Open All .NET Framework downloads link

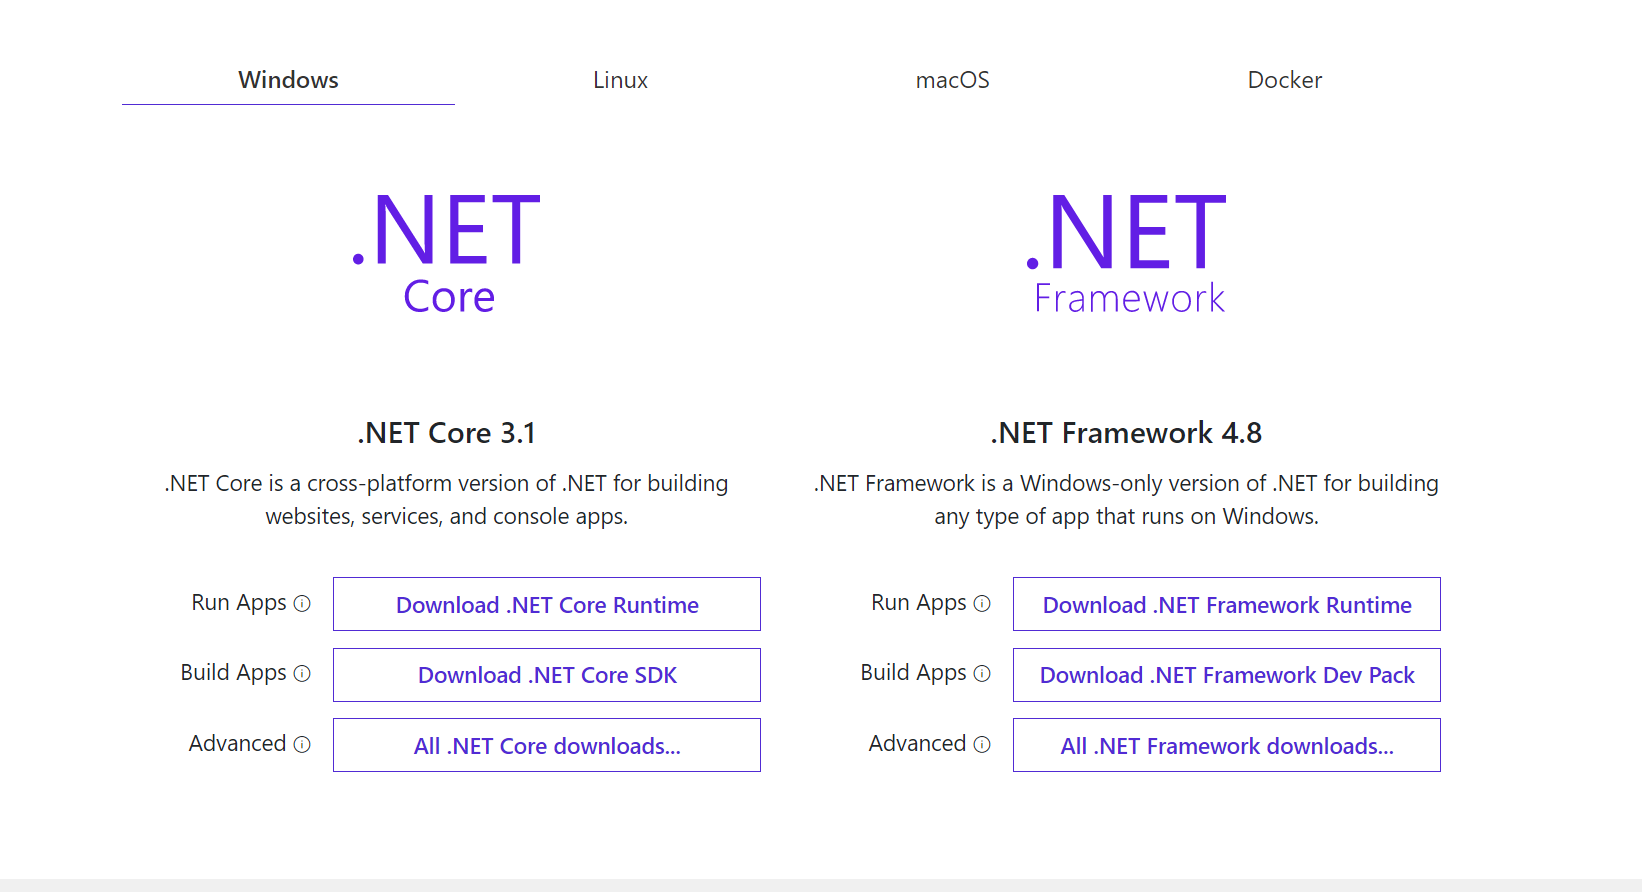pos(1227,745)
